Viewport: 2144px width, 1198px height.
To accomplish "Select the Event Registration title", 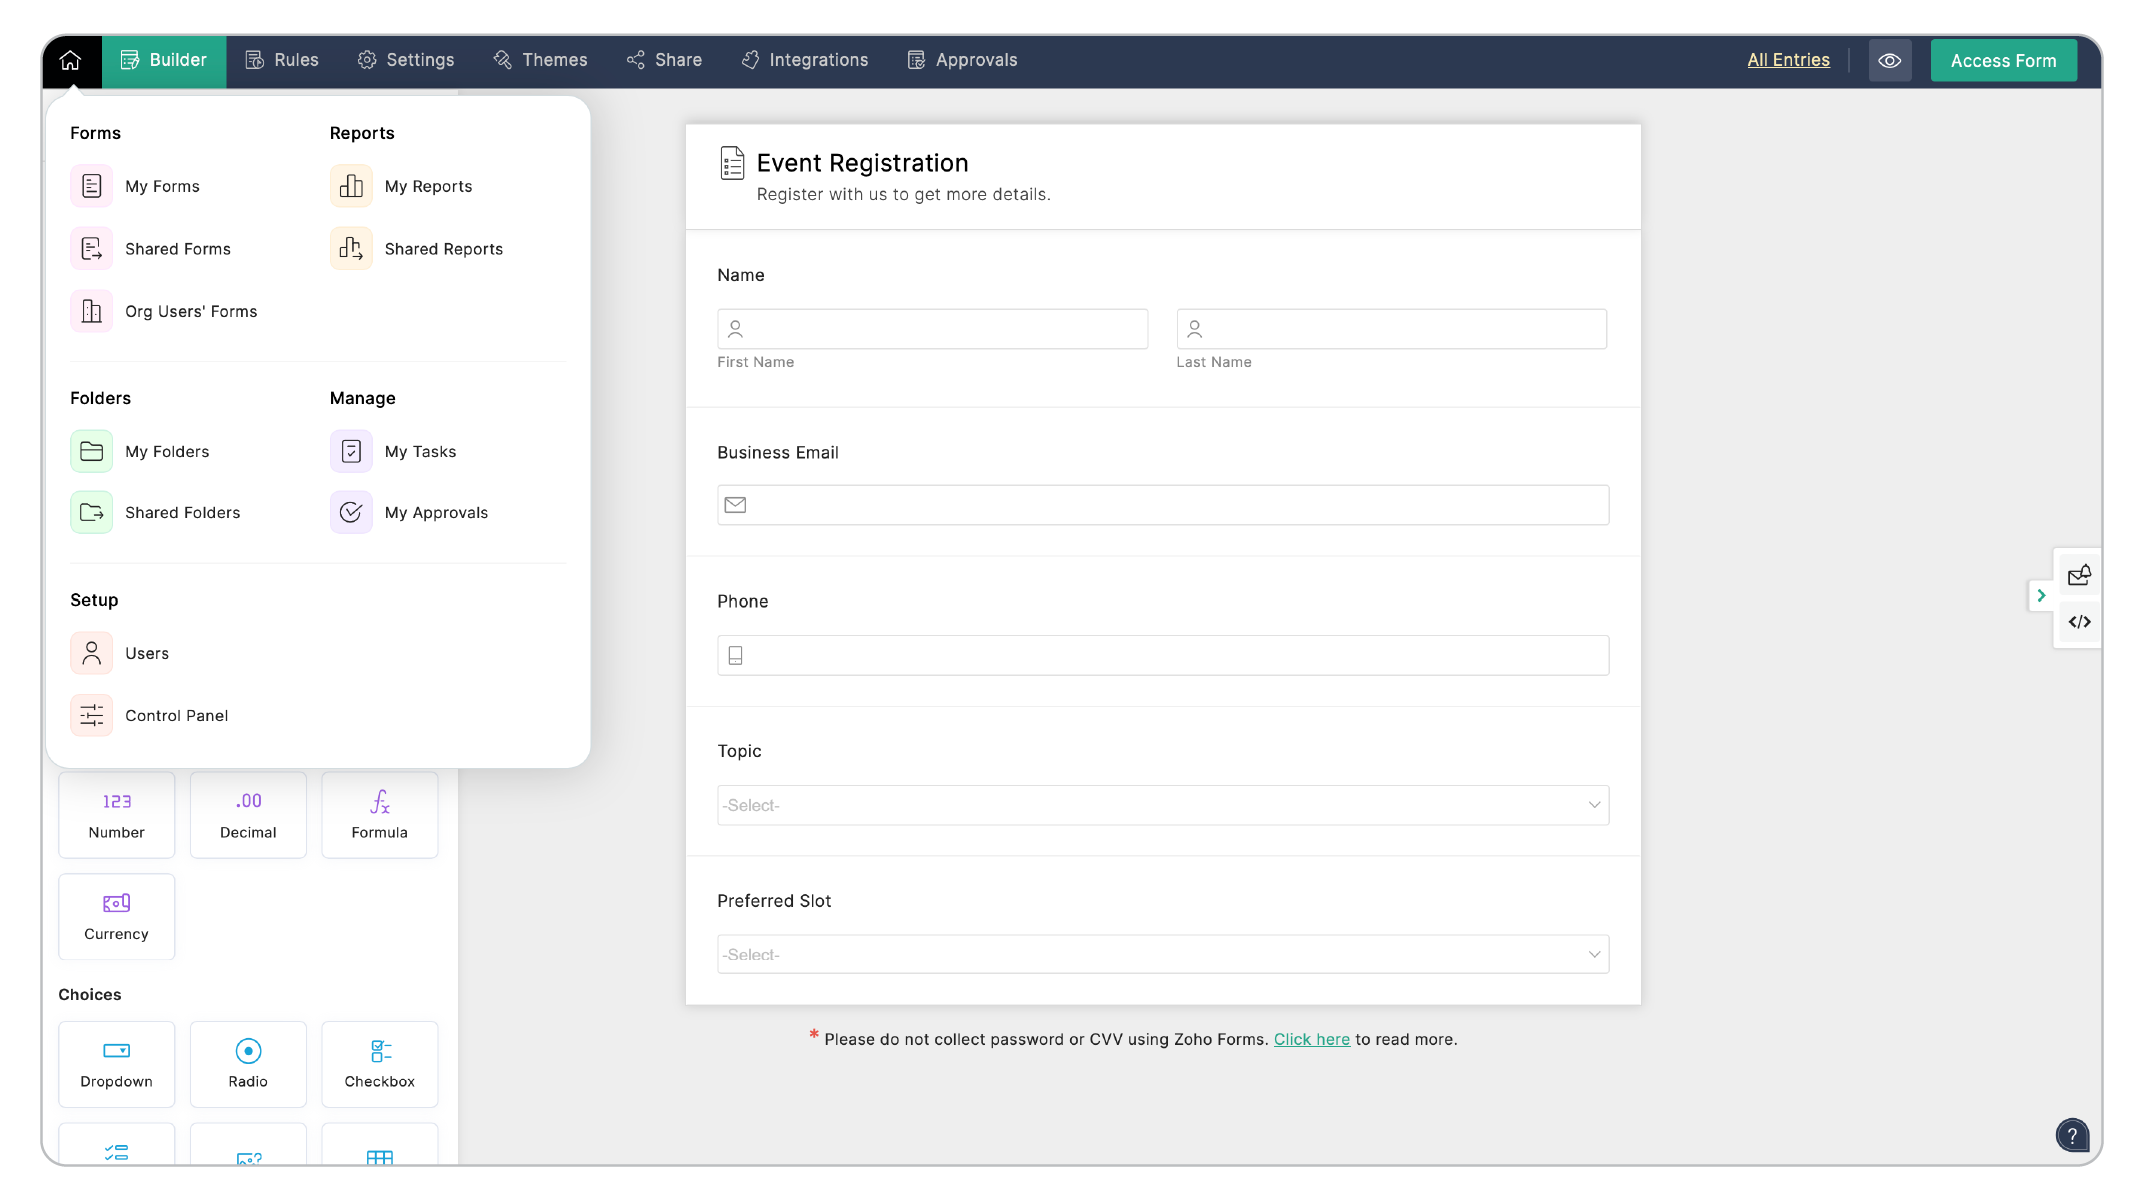I will [x=862, y=163].
